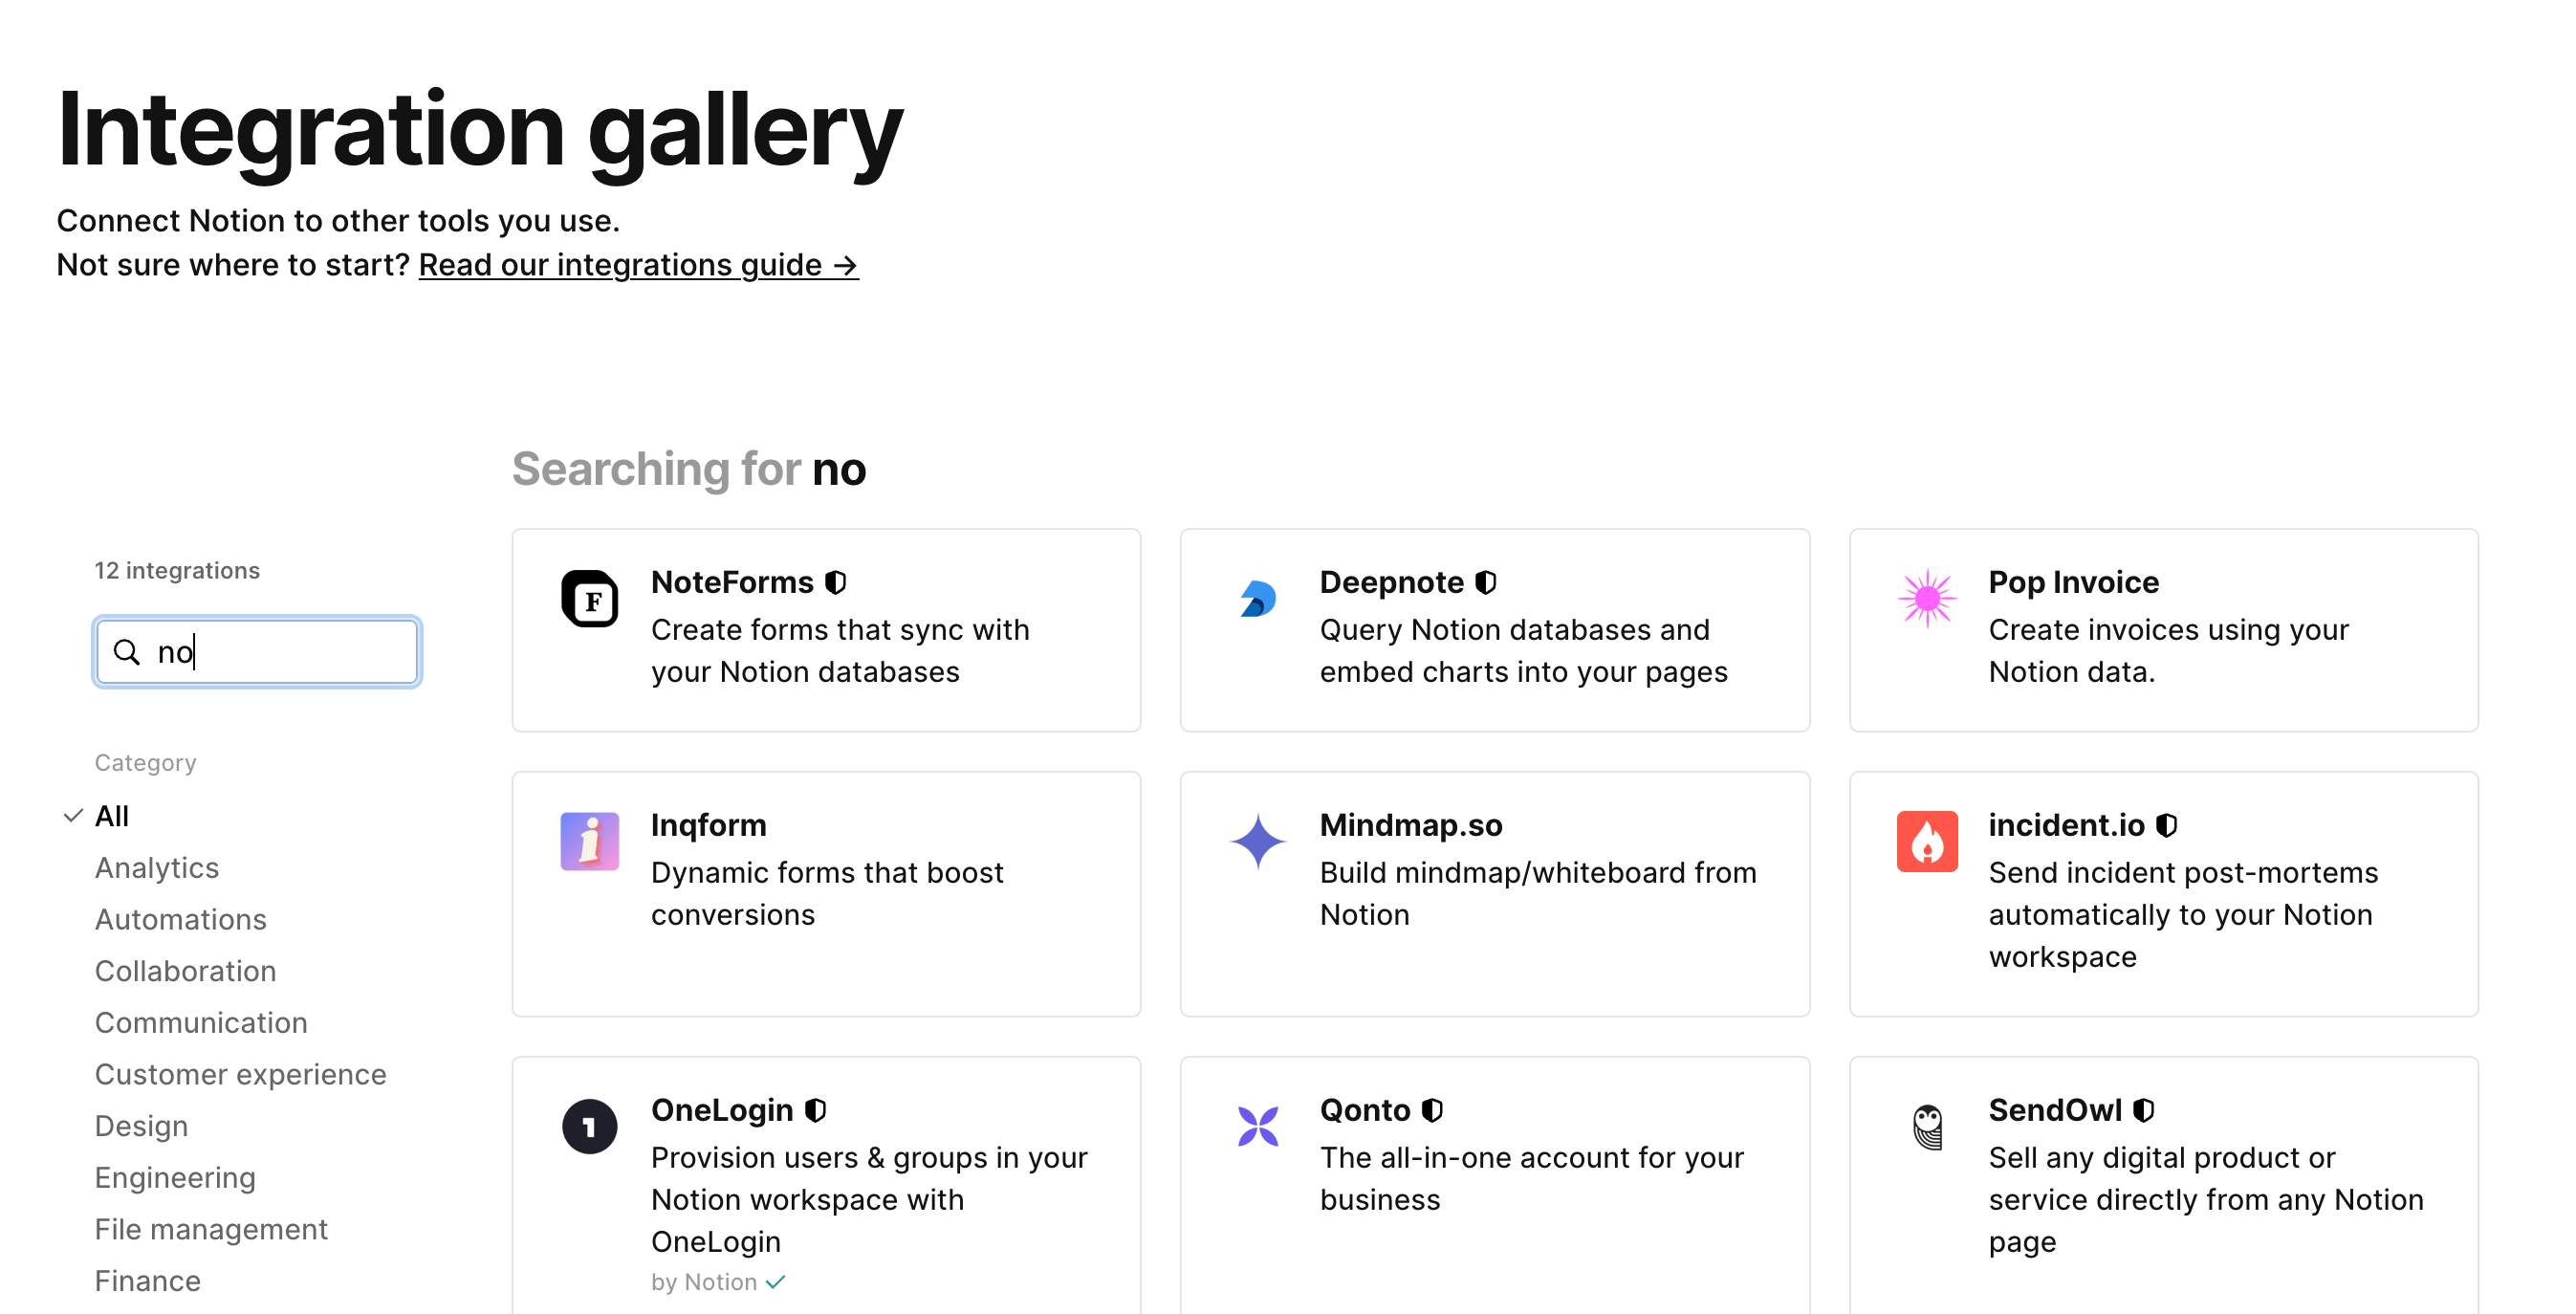
Task: Click the Deepnote logo icon
Action: [1258, 599]
